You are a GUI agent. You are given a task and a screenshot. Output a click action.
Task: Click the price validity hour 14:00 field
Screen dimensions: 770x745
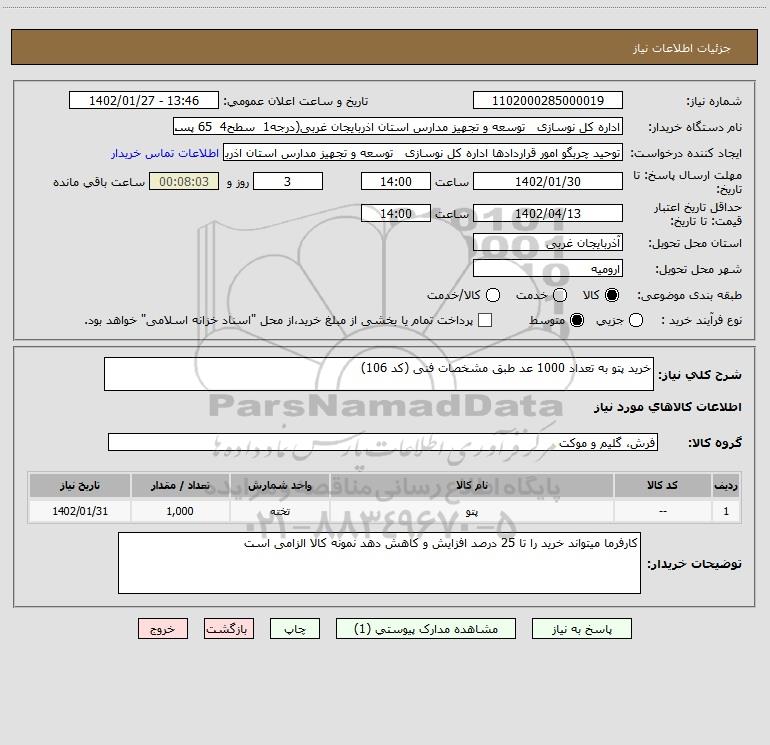396,214
